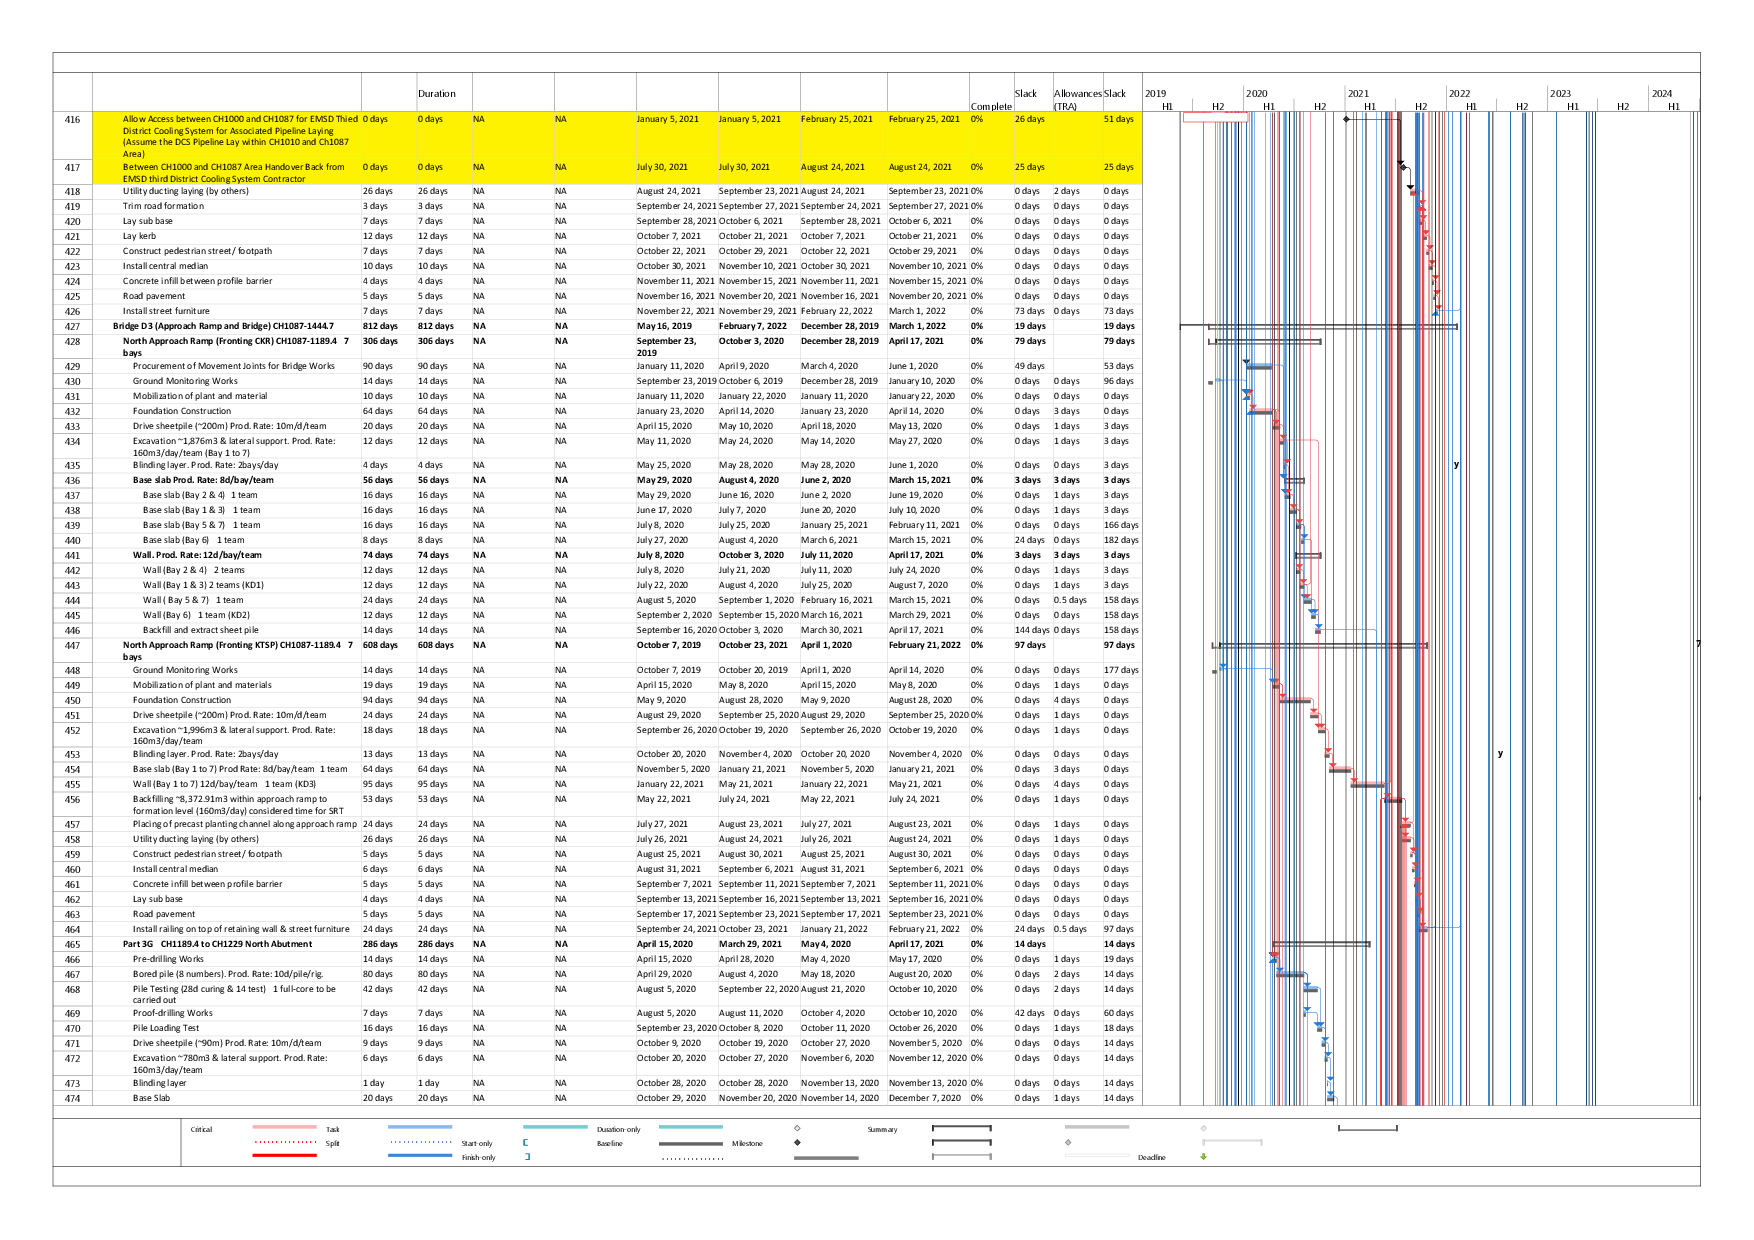Screen dimensions: 1754x1240
Task: Click the pink Critical bar sample in the legend
Action: click(x=285, y=1127)
